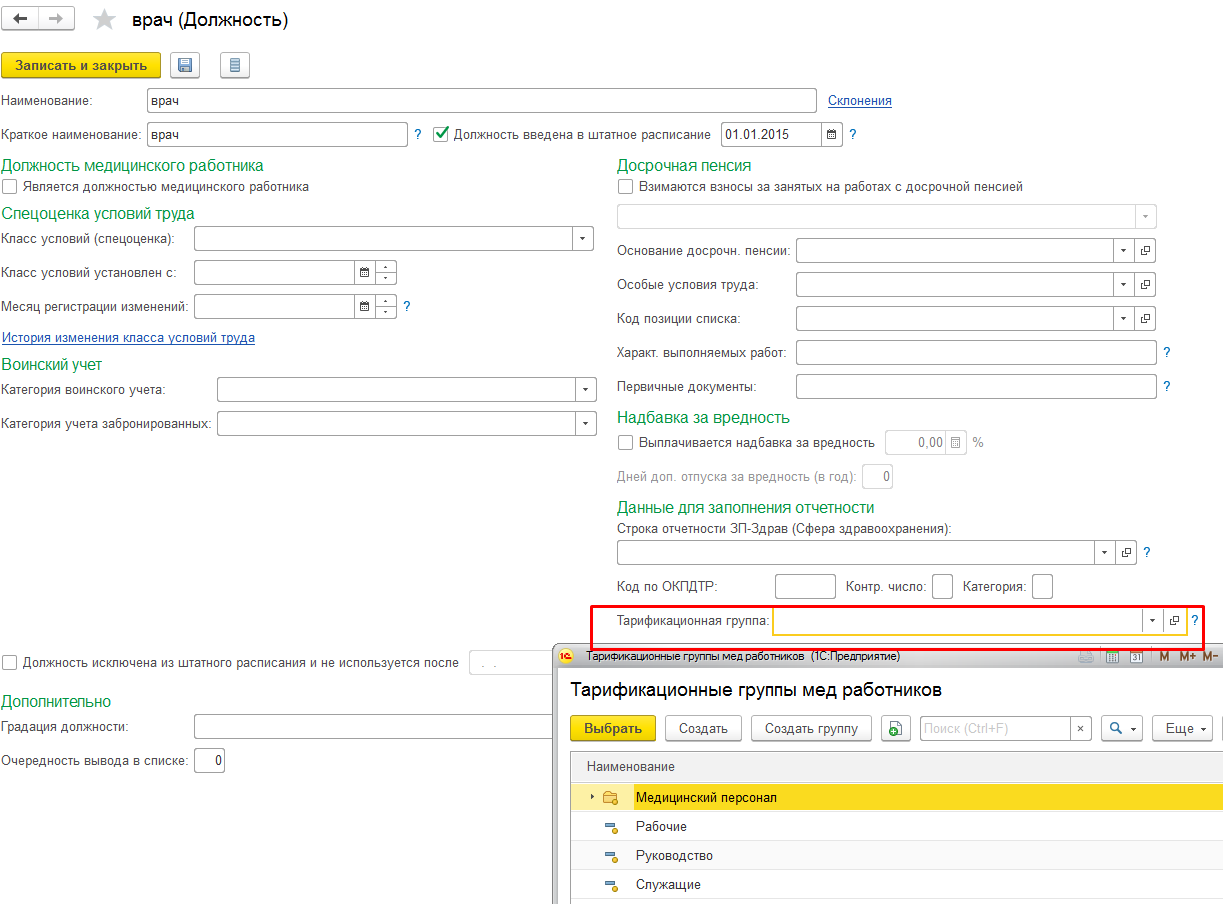Expand Категория воинского учета dropdown
This screenshot has height=904, width=1223.
coord(586,390)
